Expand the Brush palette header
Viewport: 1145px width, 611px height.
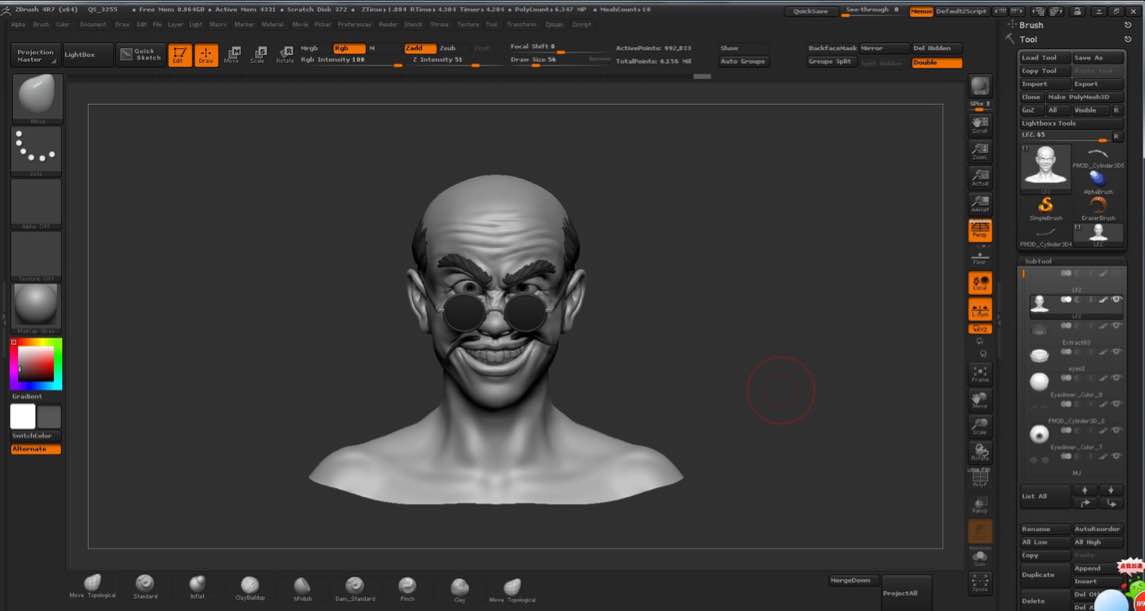1030,25
